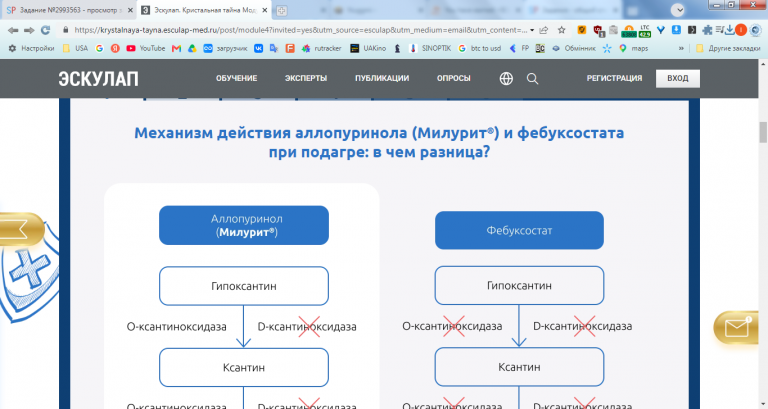Bookmark this page with the star icon

coord(562,30)
